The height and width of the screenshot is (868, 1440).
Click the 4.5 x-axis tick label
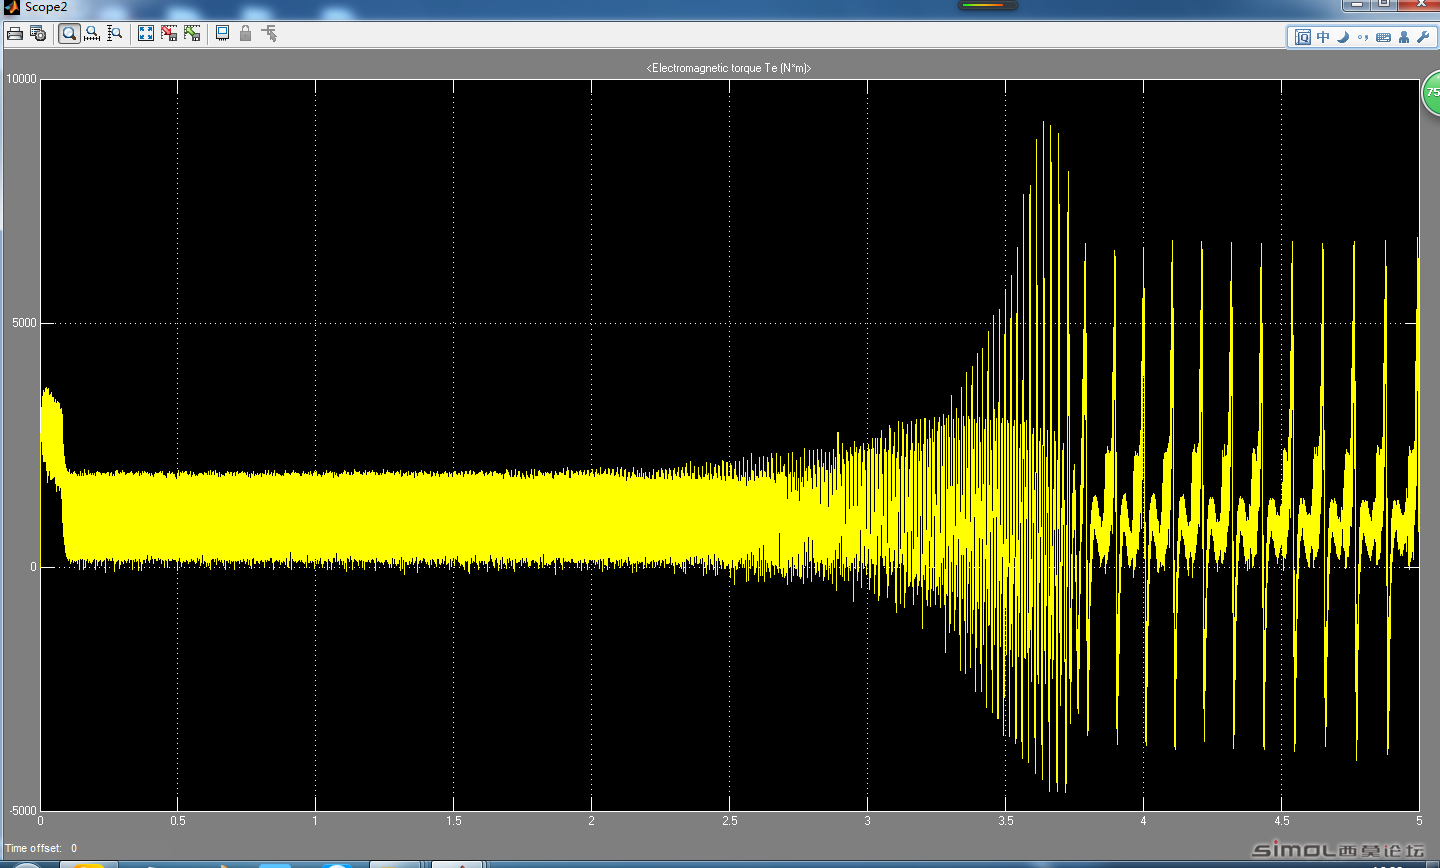pyautogui.click(x=1281, y=821)
